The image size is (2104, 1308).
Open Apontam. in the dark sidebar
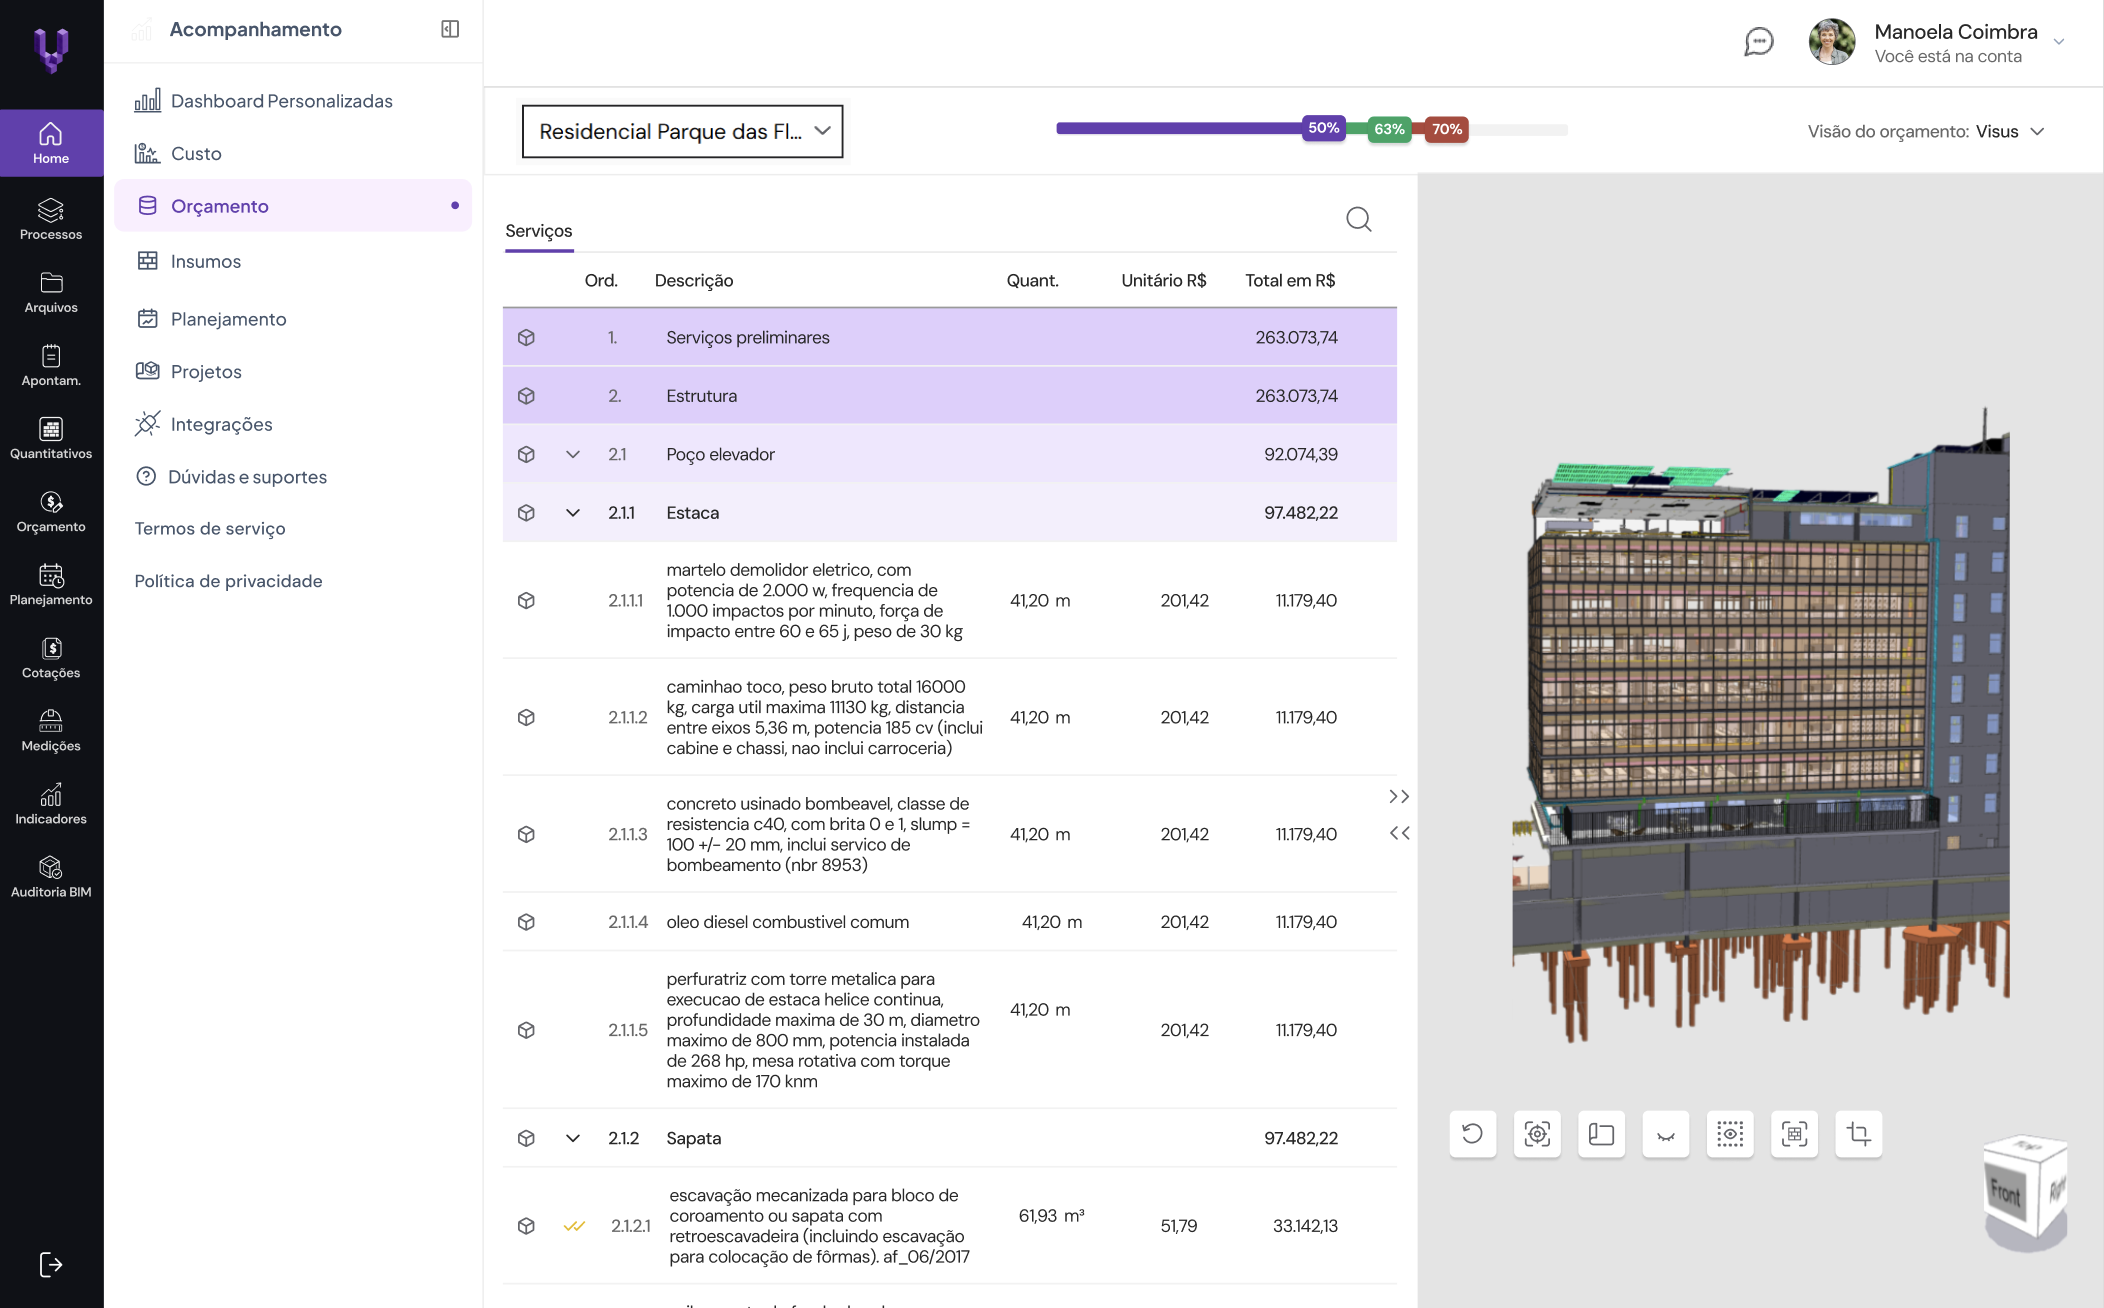click(x=51, y=365)
